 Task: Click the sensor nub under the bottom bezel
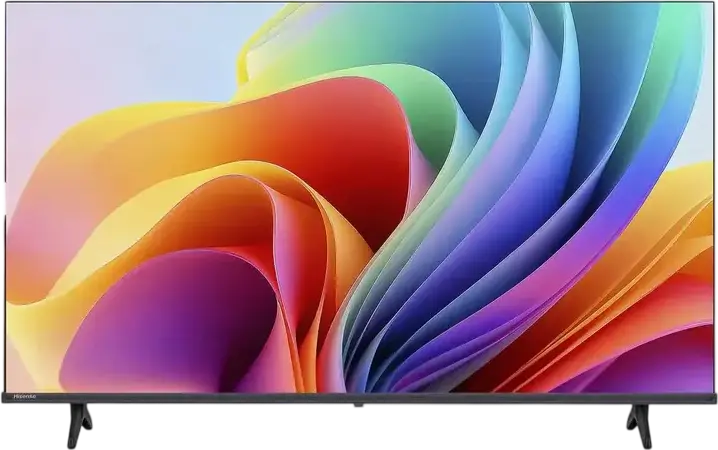[359, 405]
